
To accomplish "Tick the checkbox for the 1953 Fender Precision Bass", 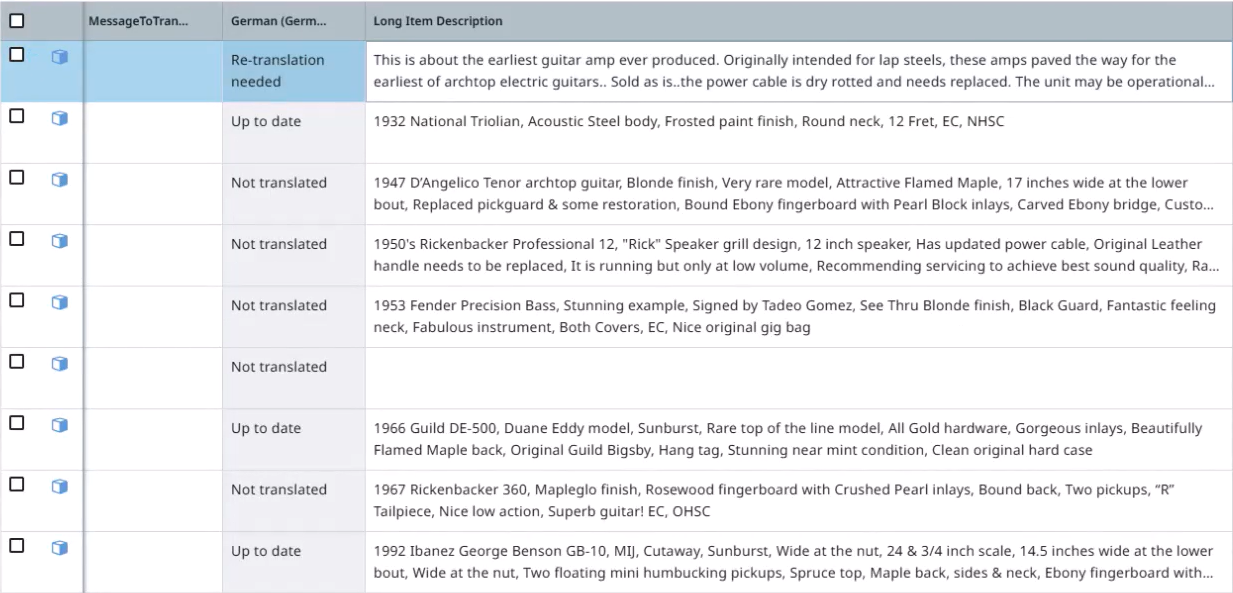I will [16, 300].
